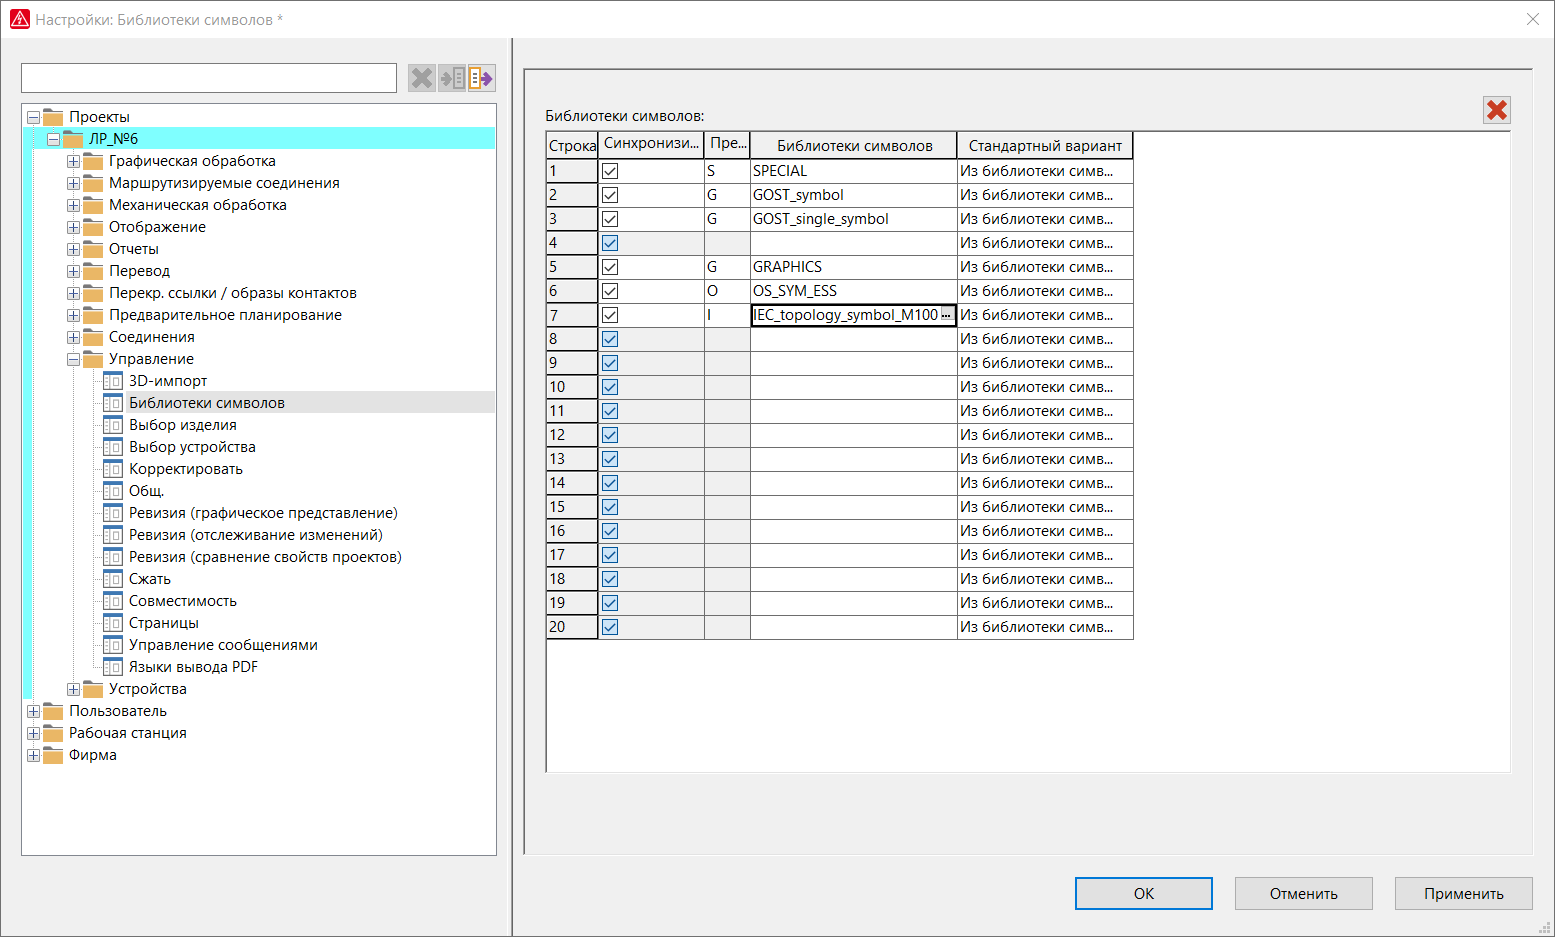The width and height of the screenshot is (1555, 937).
Task: Click the import settings icon next to search
Action: [x=452, y=78]
